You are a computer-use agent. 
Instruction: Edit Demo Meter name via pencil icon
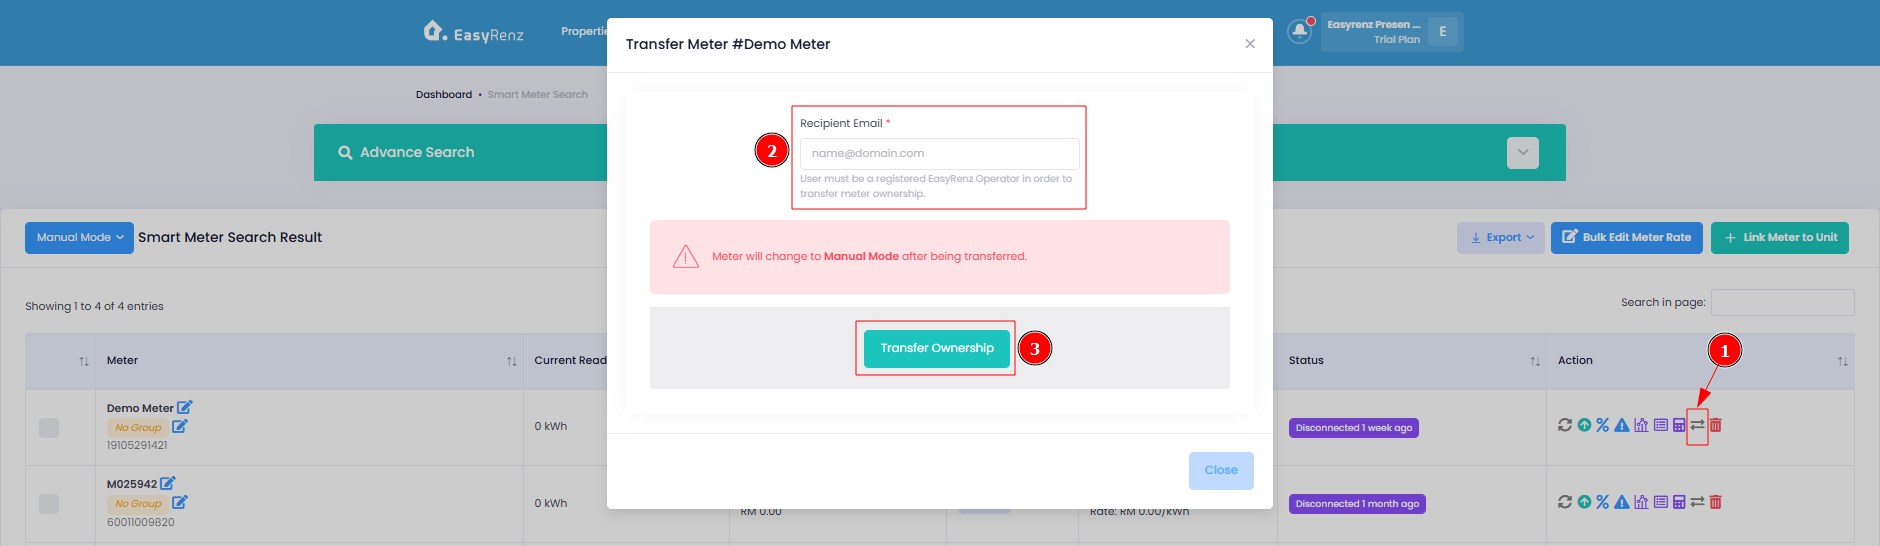185,407
